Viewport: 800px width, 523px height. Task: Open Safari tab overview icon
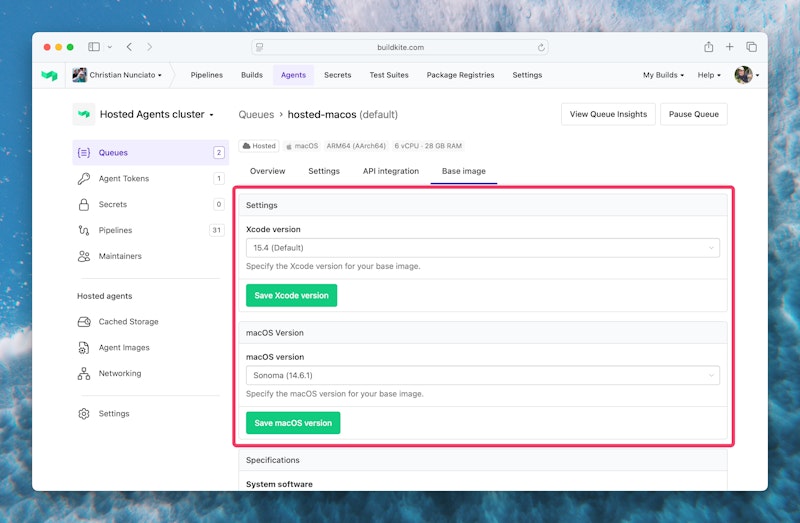[x=751, y=47]
